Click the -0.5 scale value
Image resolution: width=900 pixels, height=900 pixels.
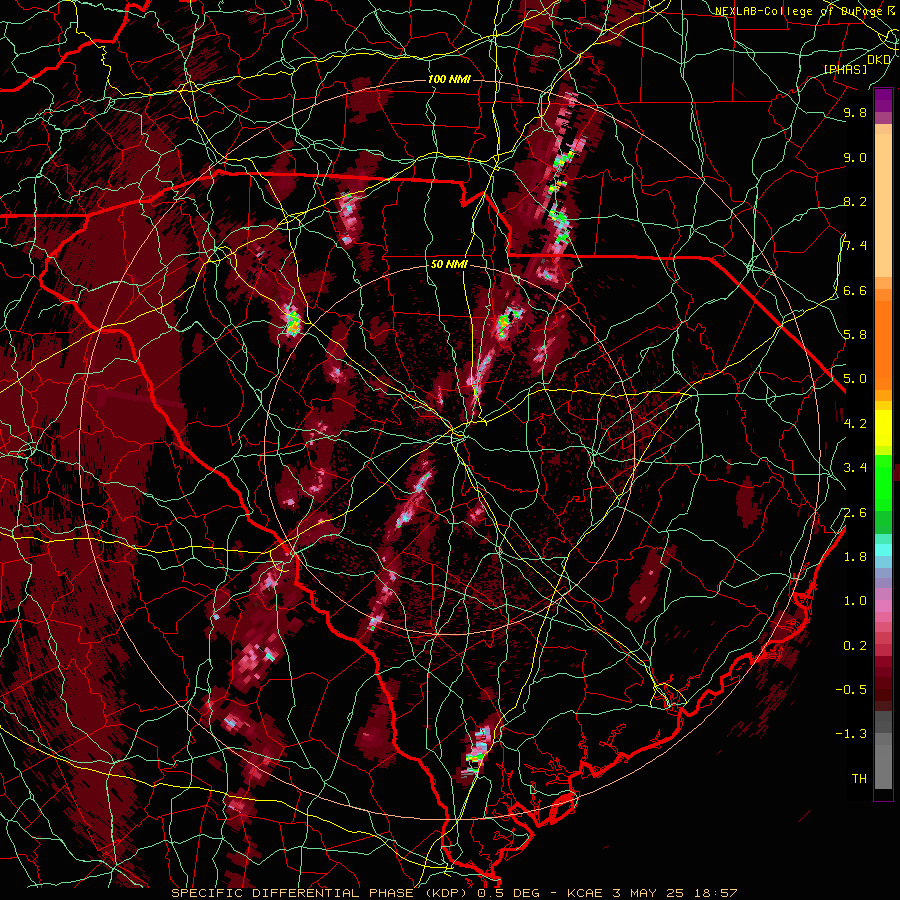pos(851,689)
